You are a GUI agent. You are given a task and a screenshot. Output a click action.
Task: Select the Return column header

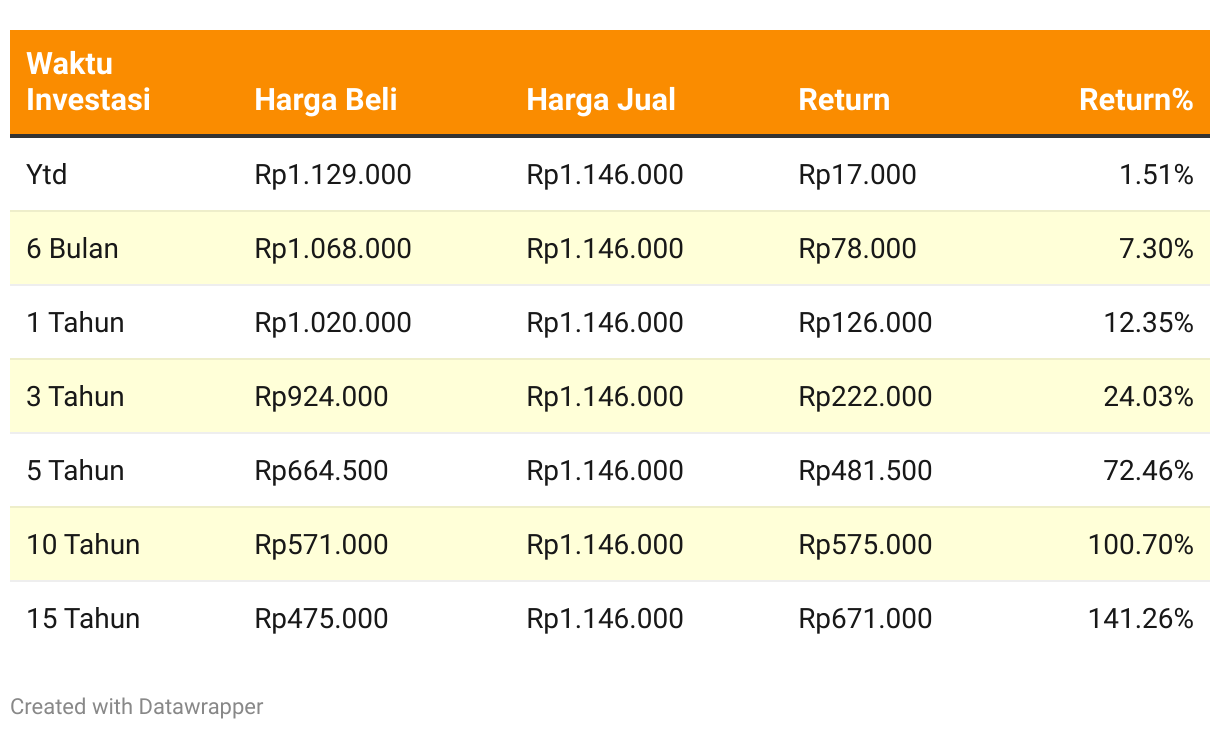(x=844, y=100)
